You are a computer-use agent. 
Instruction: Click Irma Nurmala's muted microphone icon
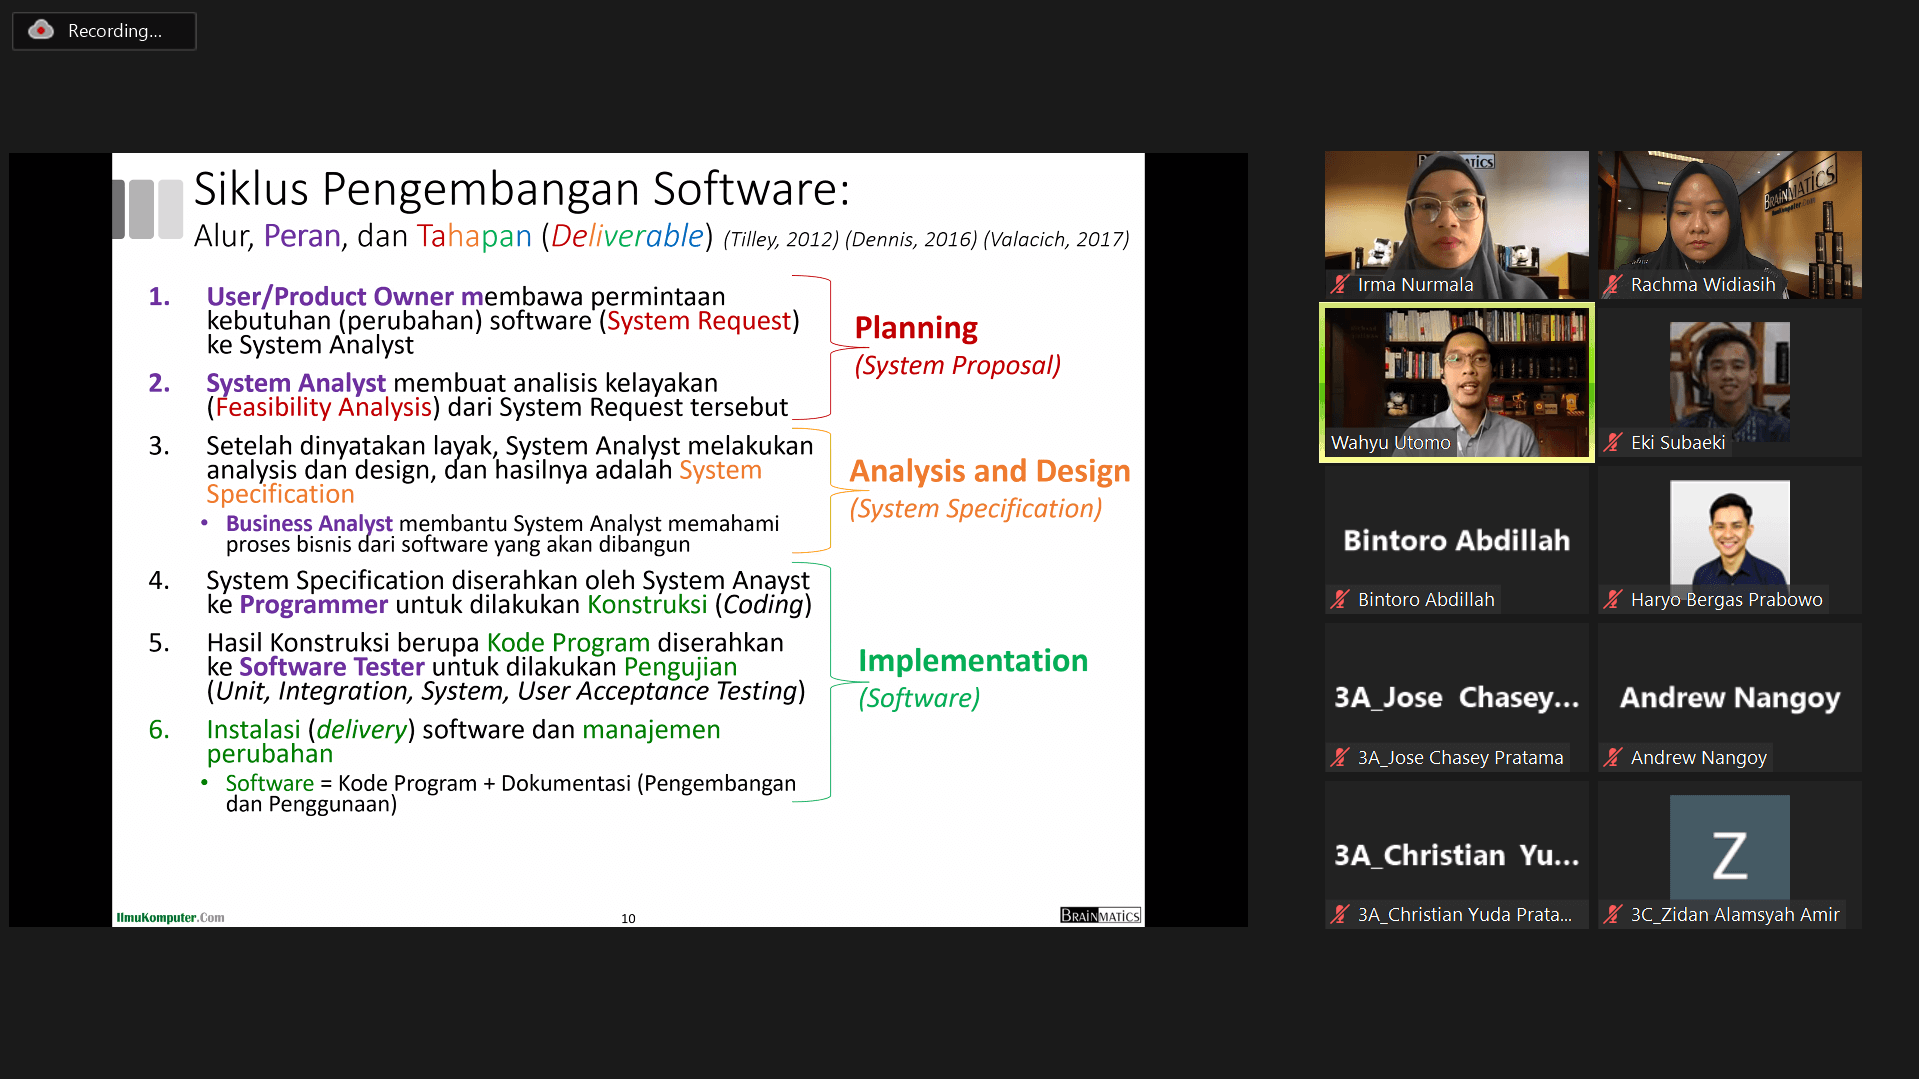(1340, 285)
